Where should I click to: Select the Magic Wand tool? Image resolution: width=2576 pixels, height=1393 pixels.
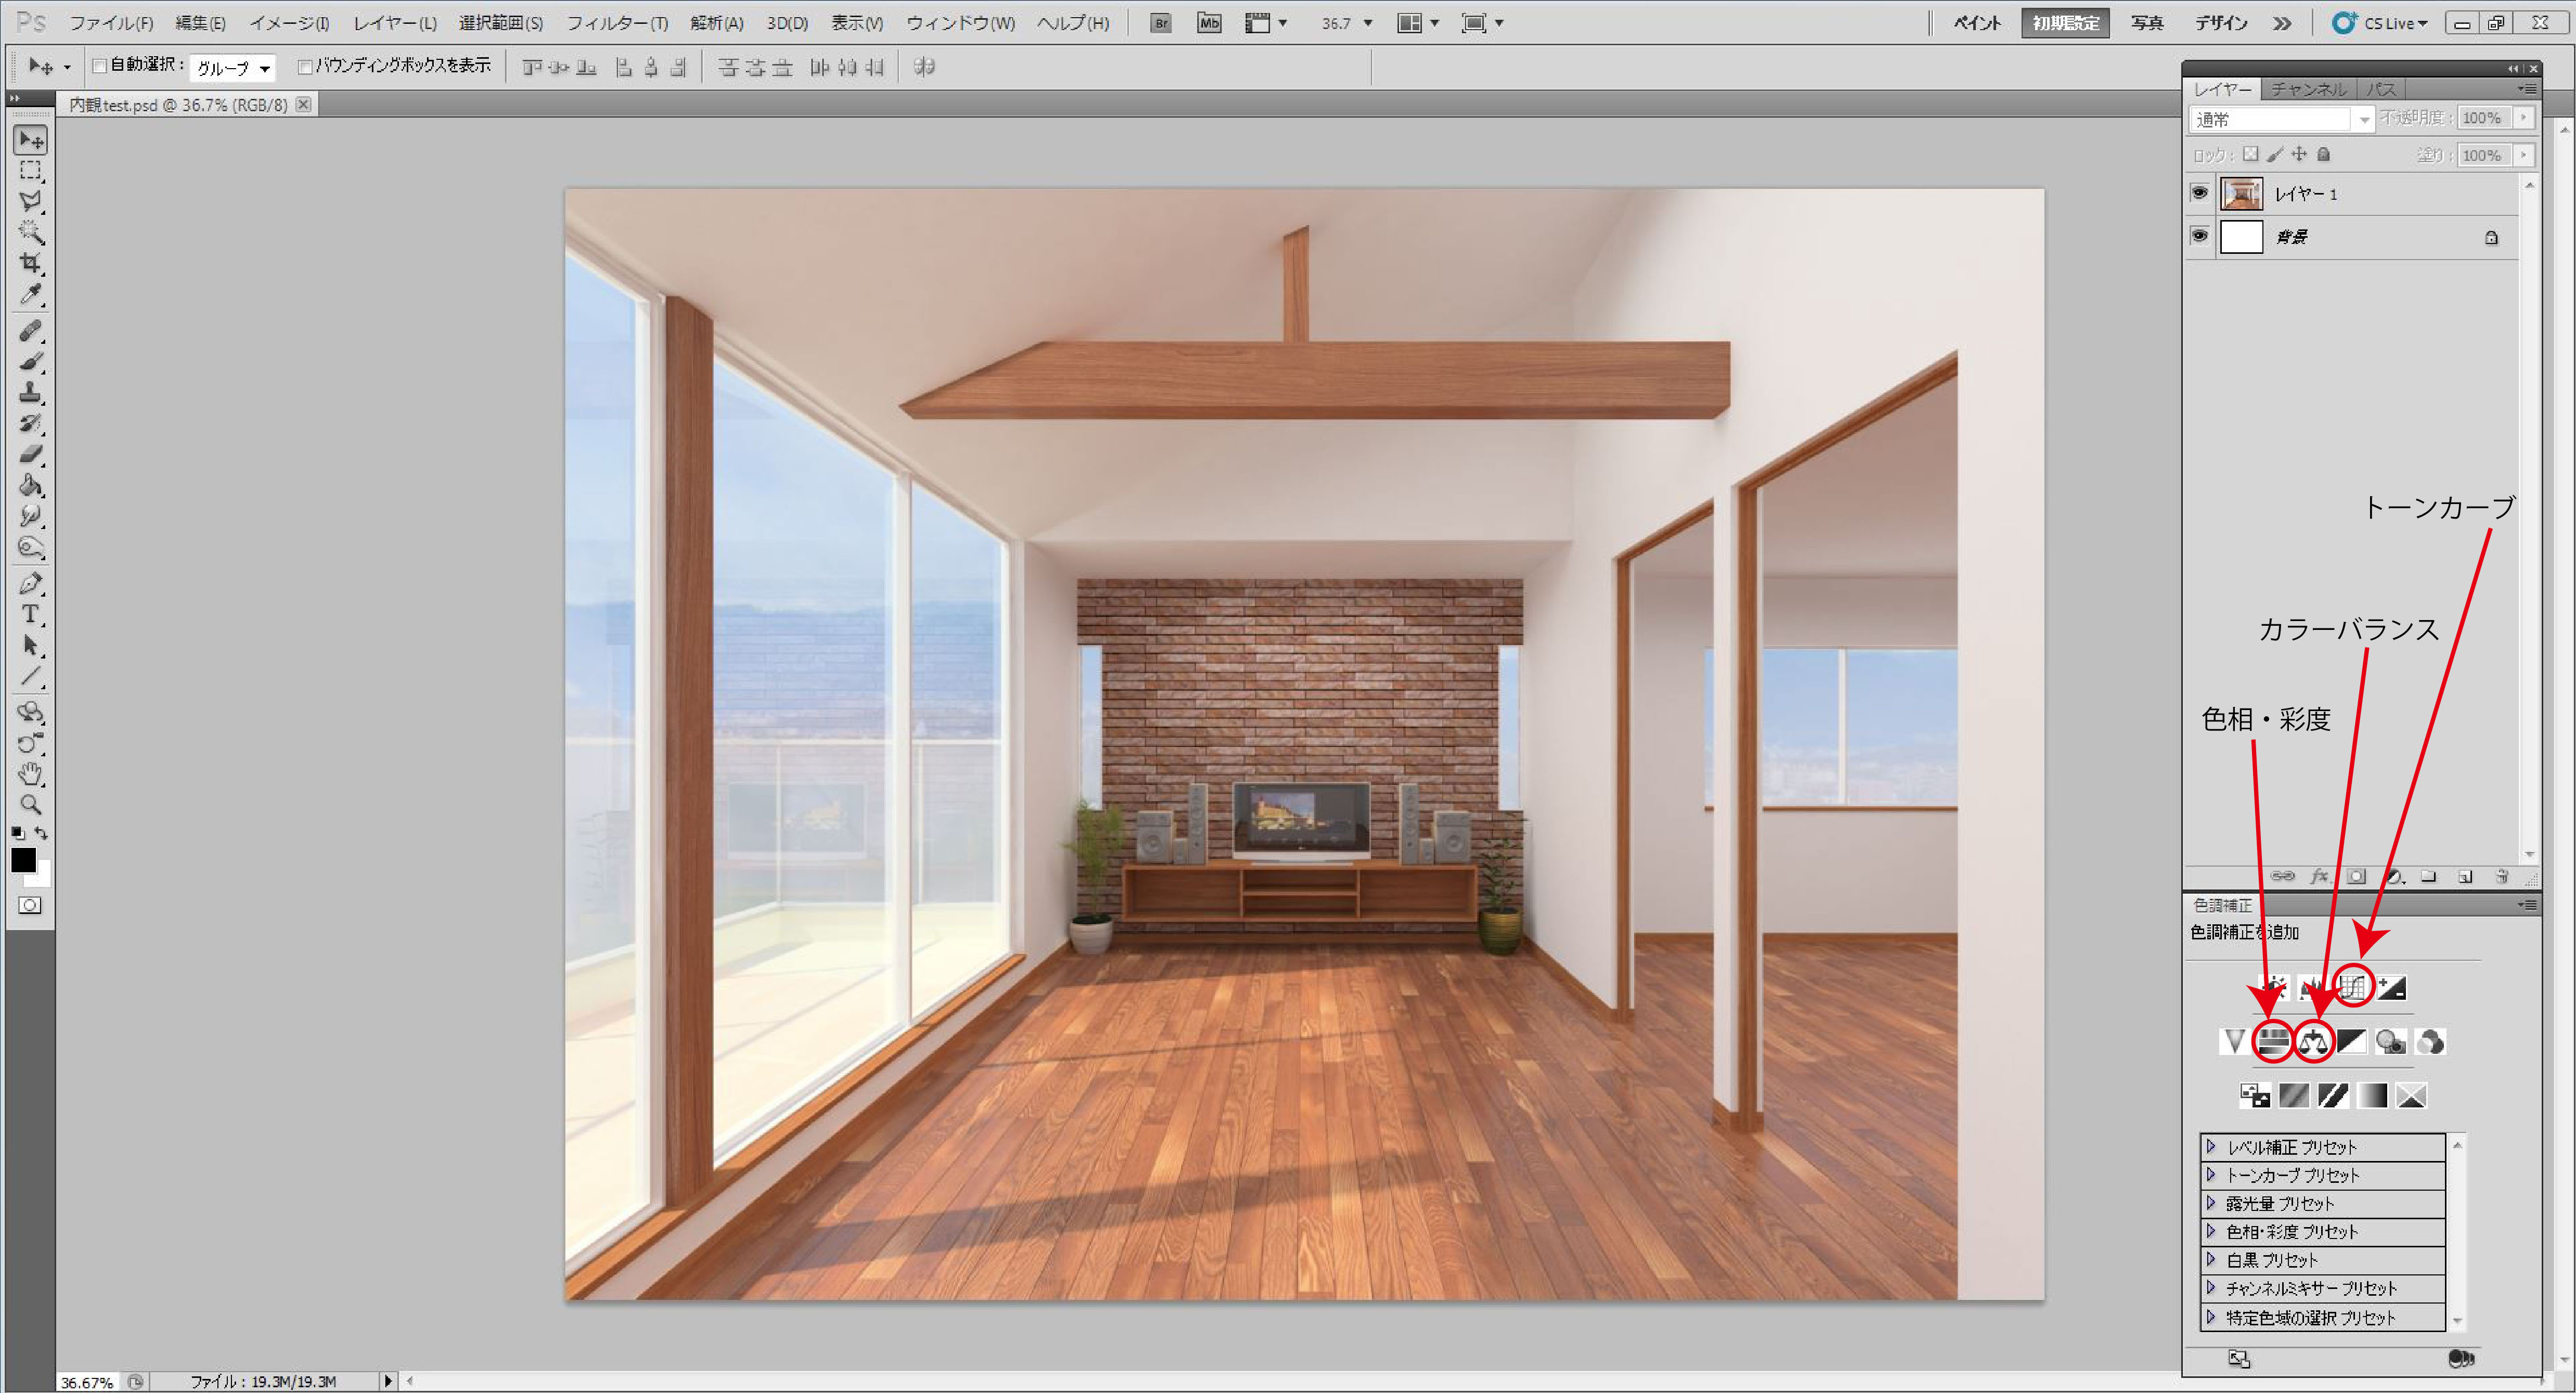(x=30, y=232)
